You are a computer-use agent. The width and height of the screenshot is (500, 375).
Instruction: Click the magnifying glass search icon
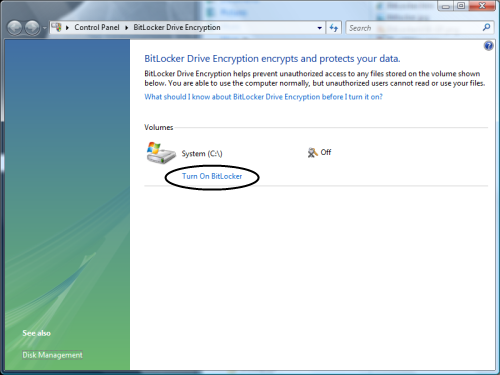click(486, 27)
